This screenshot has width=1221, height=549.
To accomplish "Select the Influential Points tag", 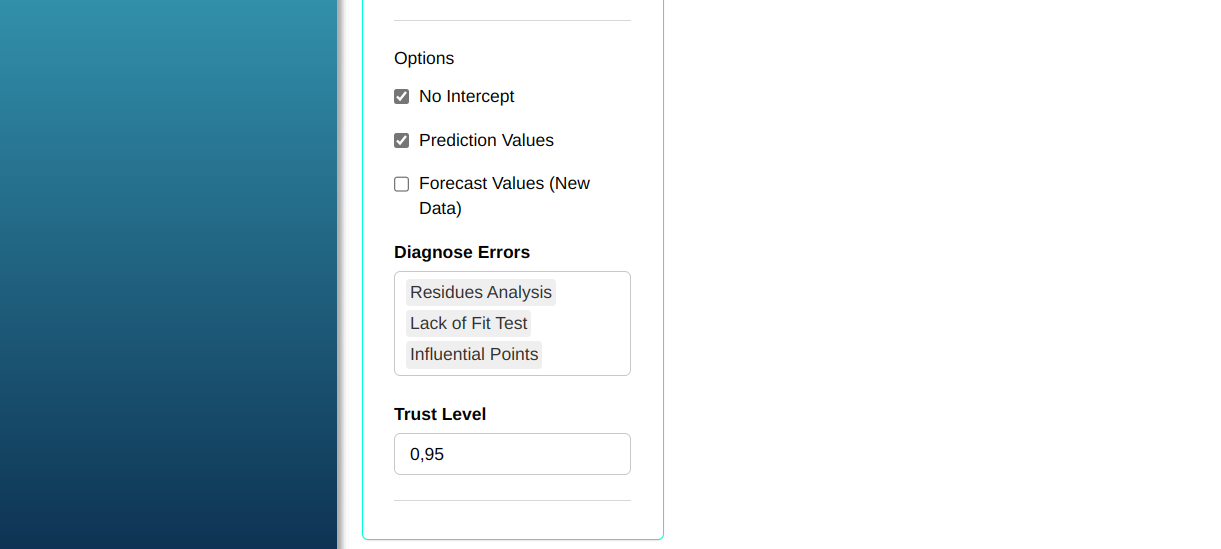I will (x=474, y=355).
